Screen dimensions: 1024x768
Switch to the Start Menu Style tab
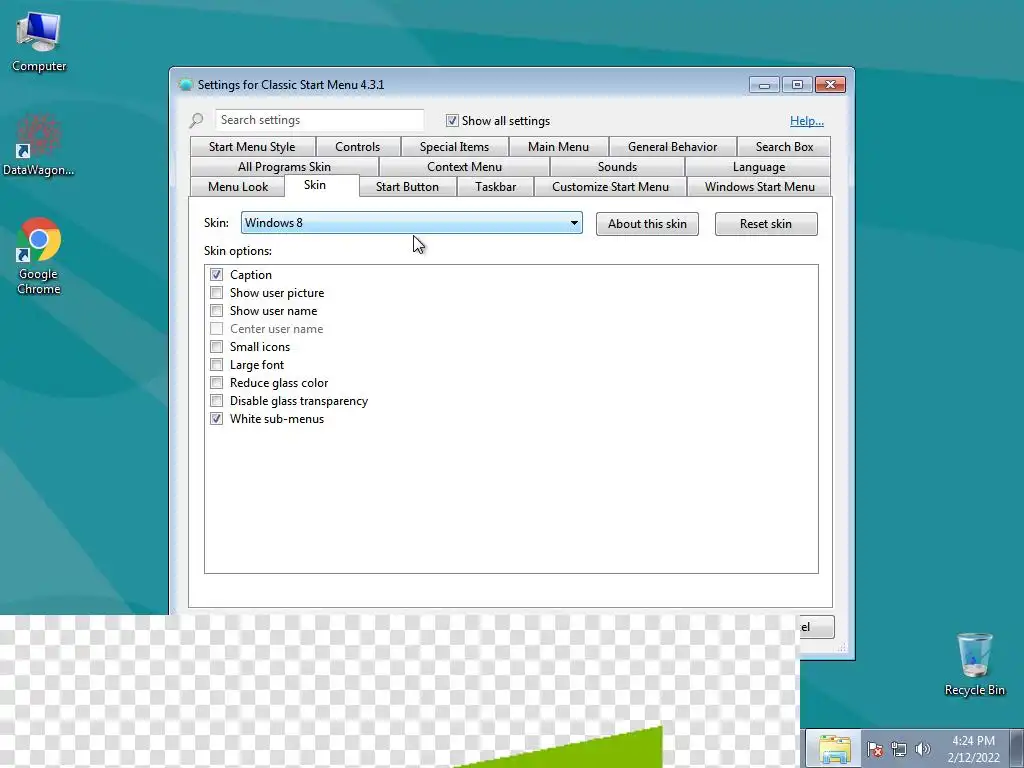click(252, 147)
